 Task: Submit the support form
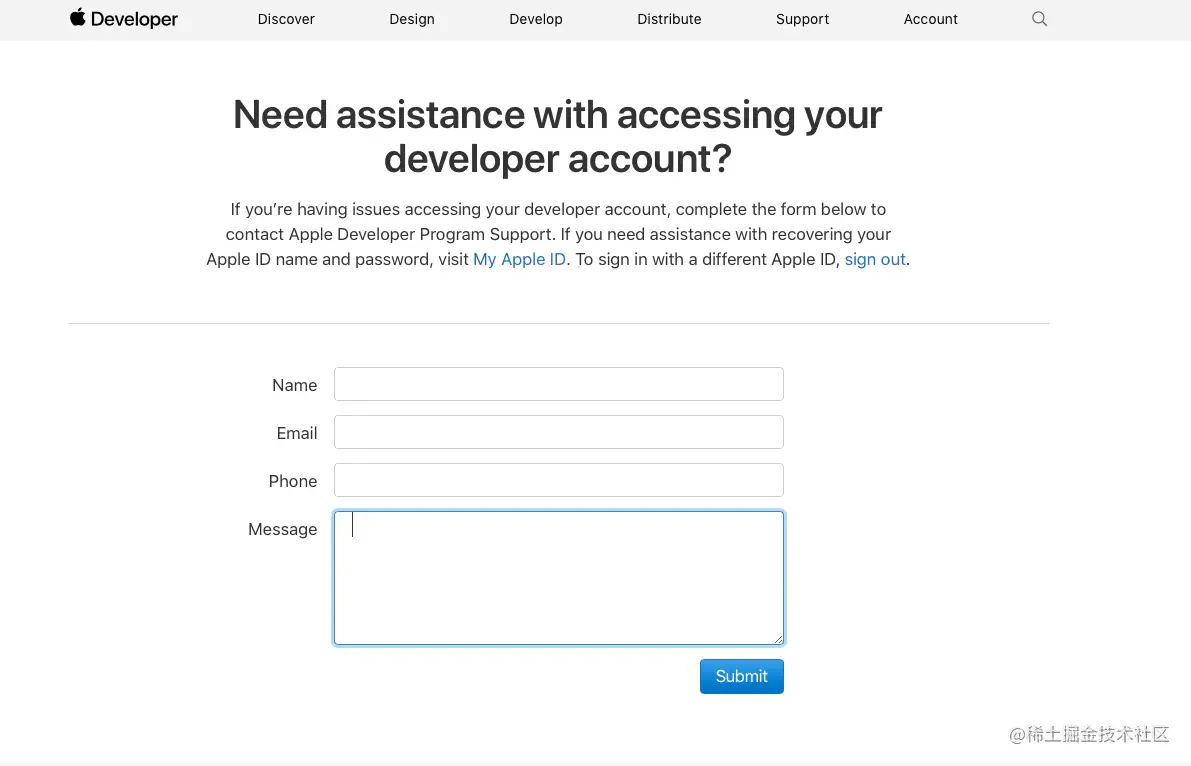[x=741, y=676]
